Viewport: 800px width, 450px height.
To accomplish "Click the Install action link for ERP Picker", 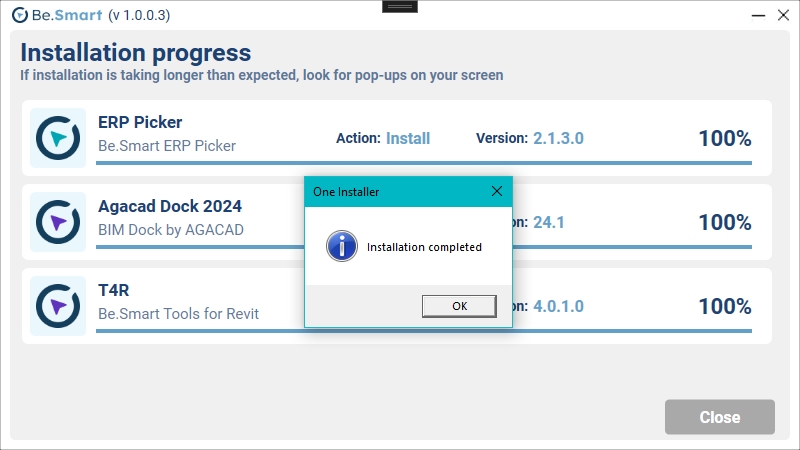I will click(408, 138).
